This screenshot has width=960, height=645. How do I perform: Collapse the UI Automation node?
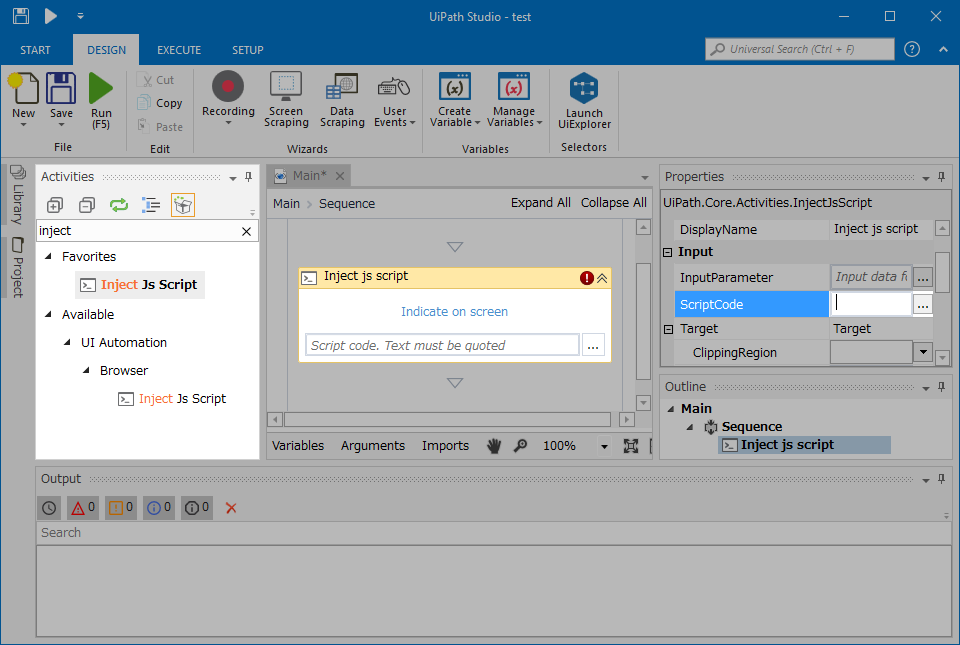[67, 343]
